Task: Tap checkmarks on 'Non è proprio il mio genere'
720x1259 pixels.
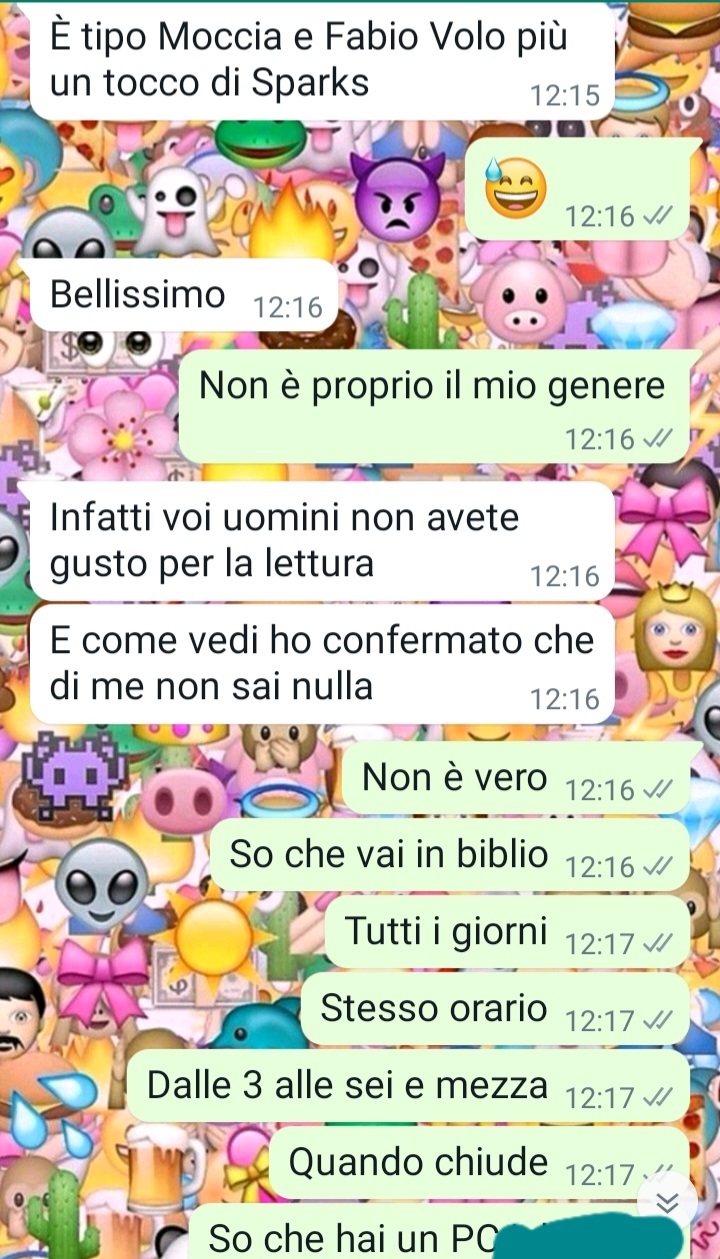Action: 656,439
